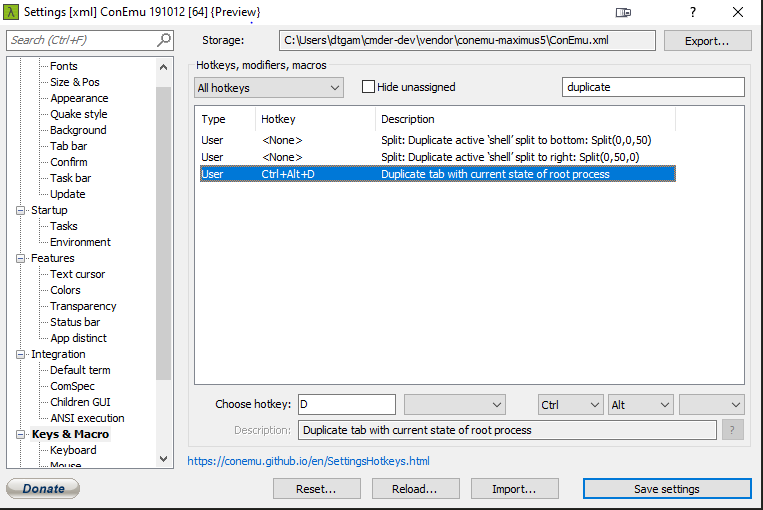Select the Integration tree item

click(58, 354)
